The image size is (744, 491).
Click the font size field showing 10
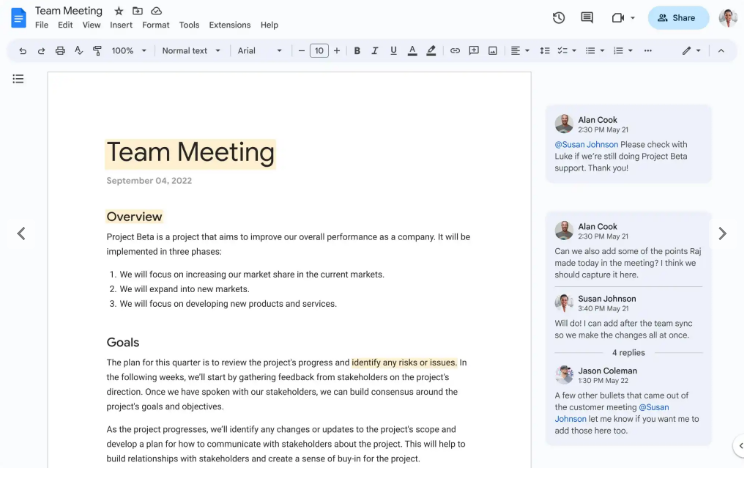point(319,51)
